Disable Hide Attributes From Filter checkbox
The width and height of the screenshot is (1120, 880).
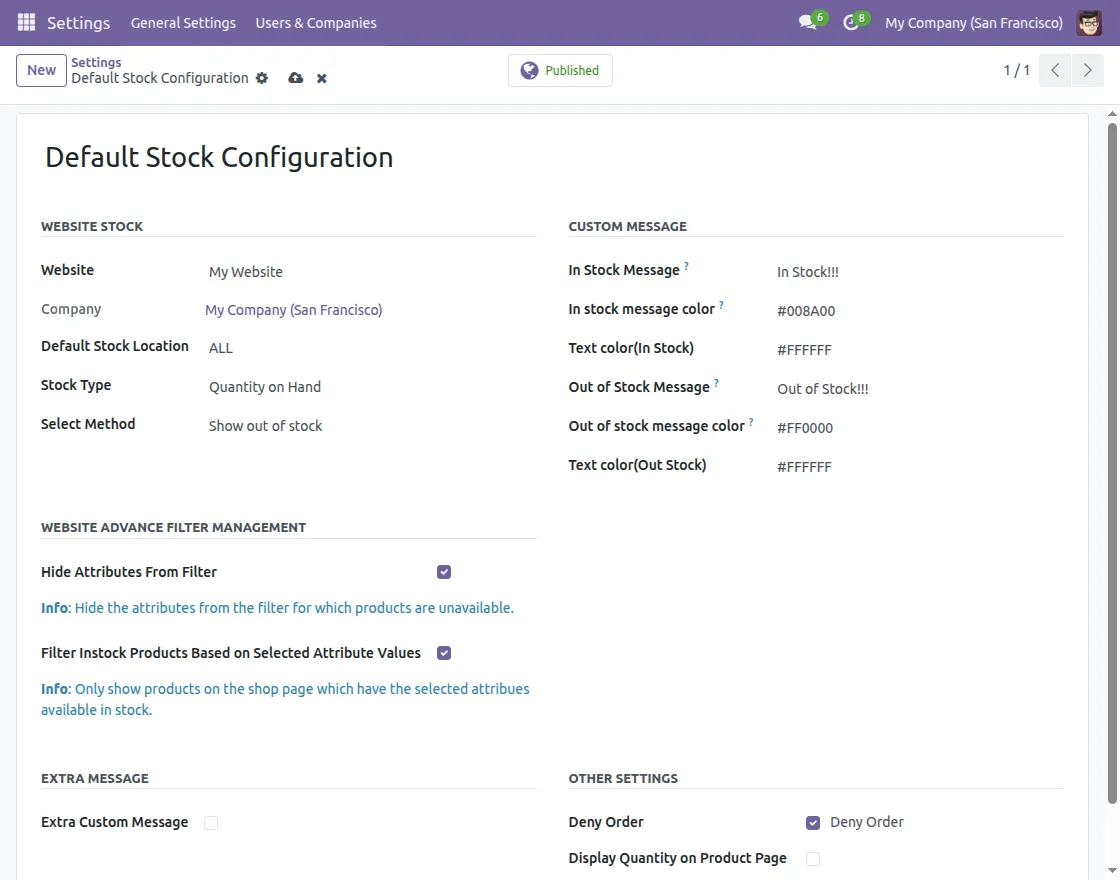coord(444,572)
